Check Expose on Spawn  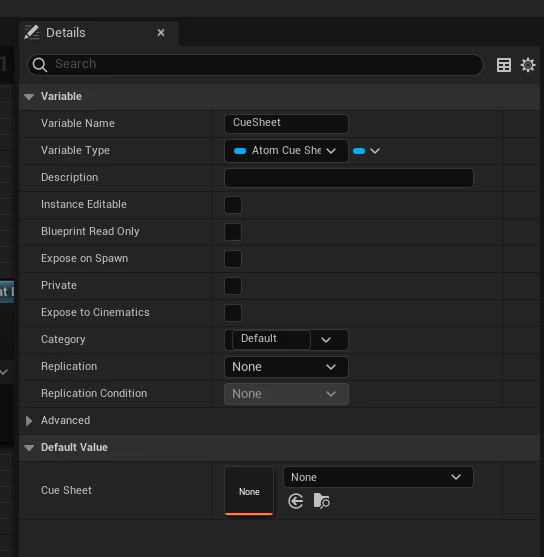[x=233, y=259]
